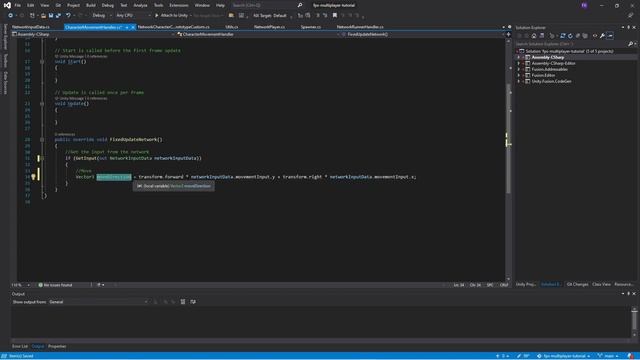Click Solution Explorer Home icon
Viewport: 640px width, 360px height.
[534, 36]
